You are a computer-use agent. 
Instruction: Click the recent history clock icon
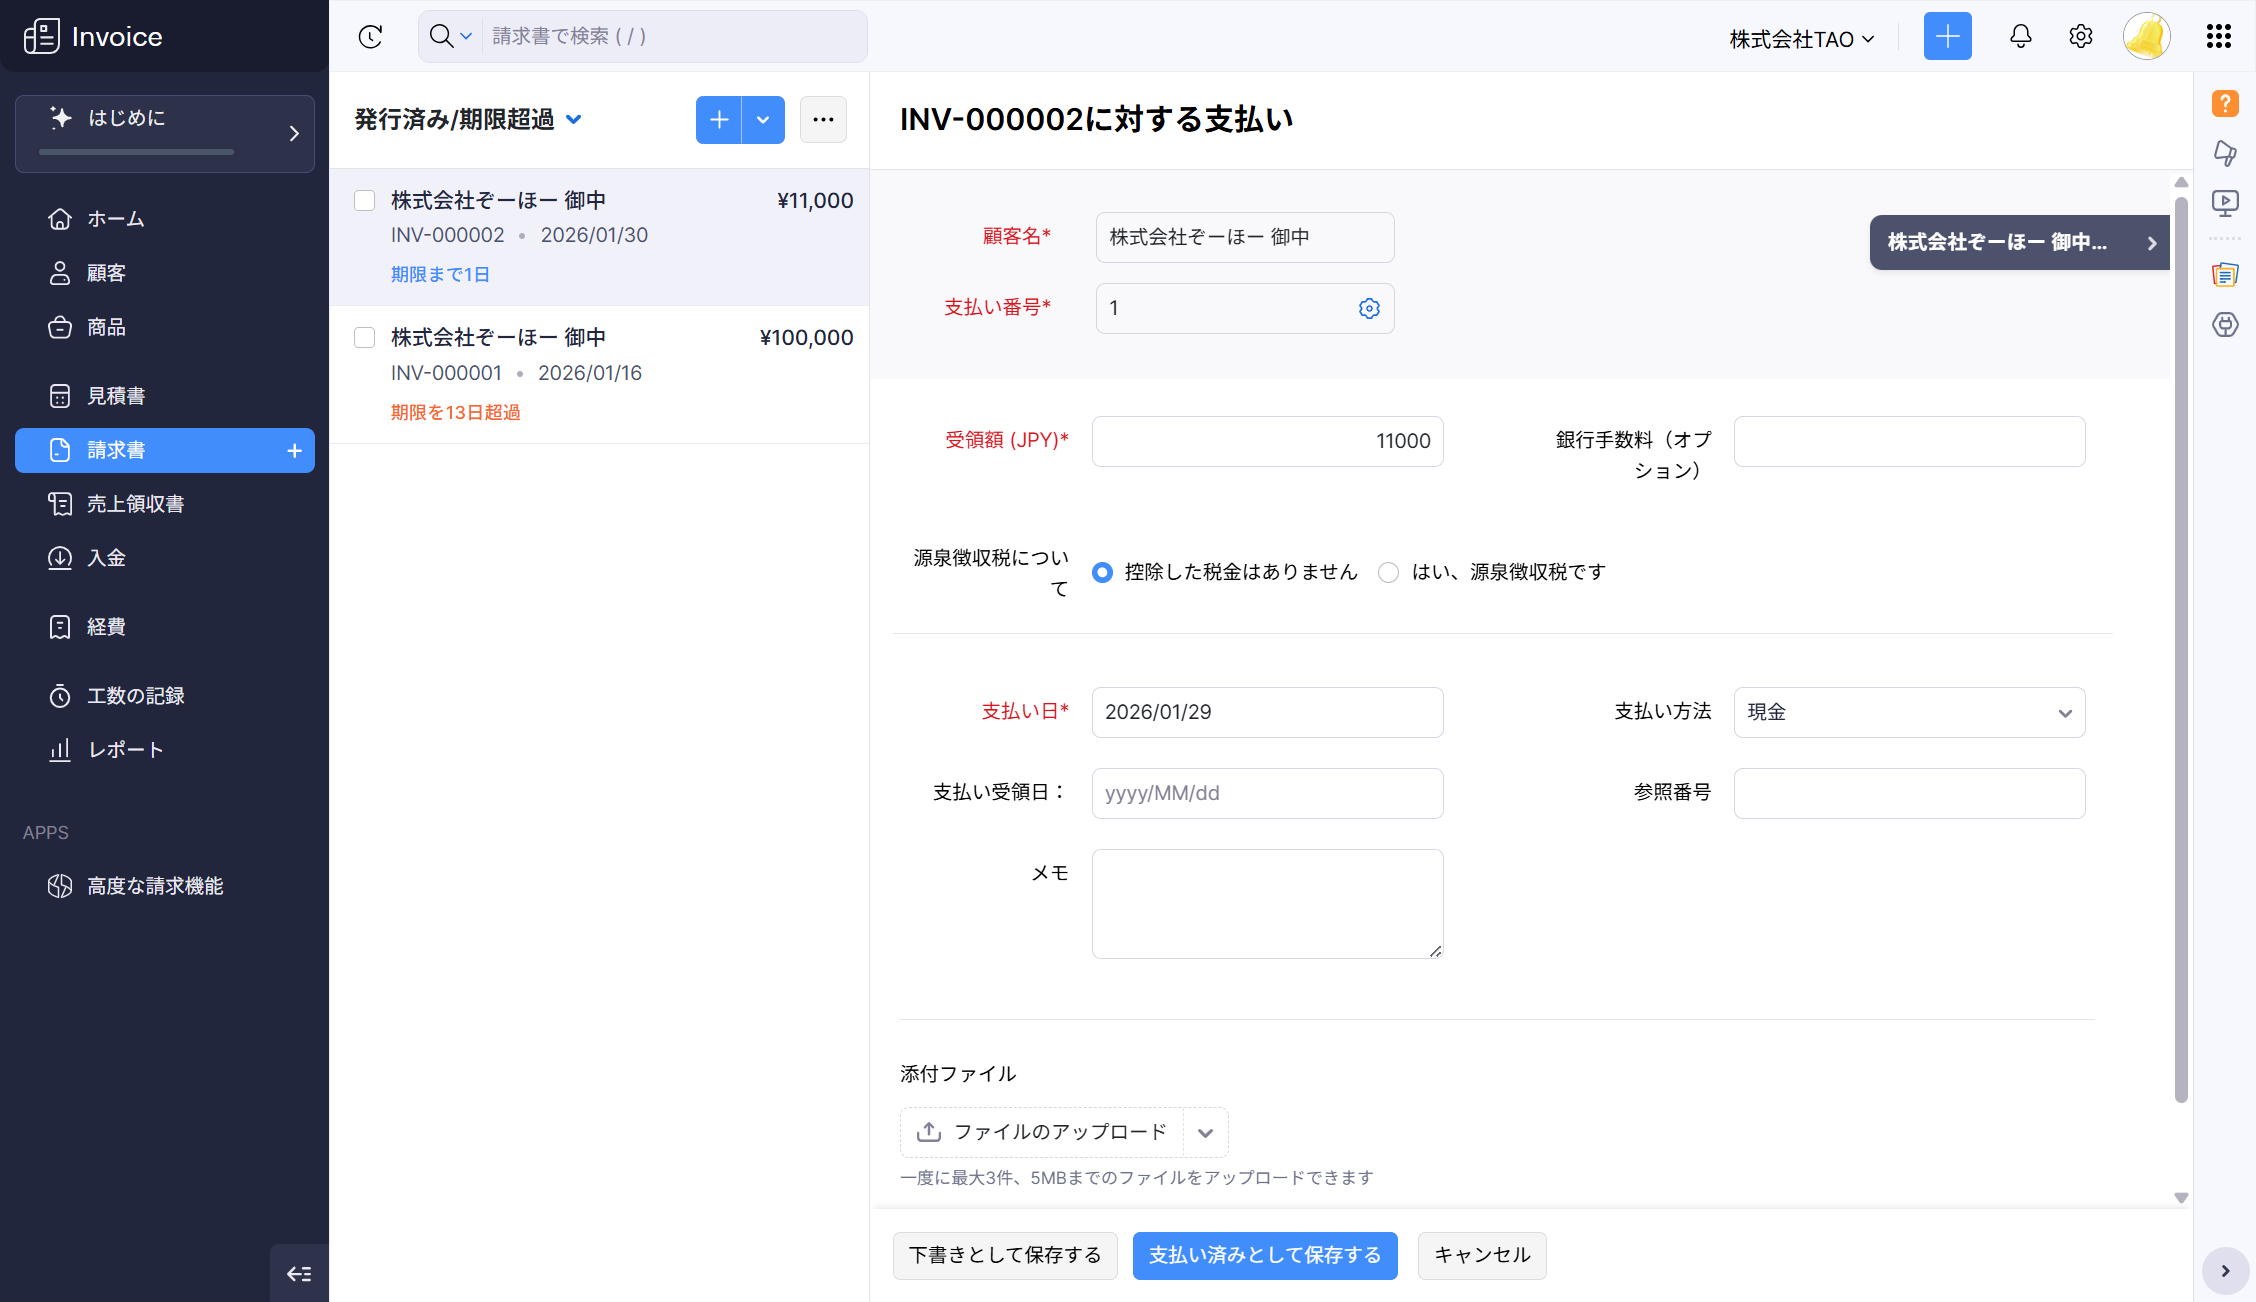point(370,37)
